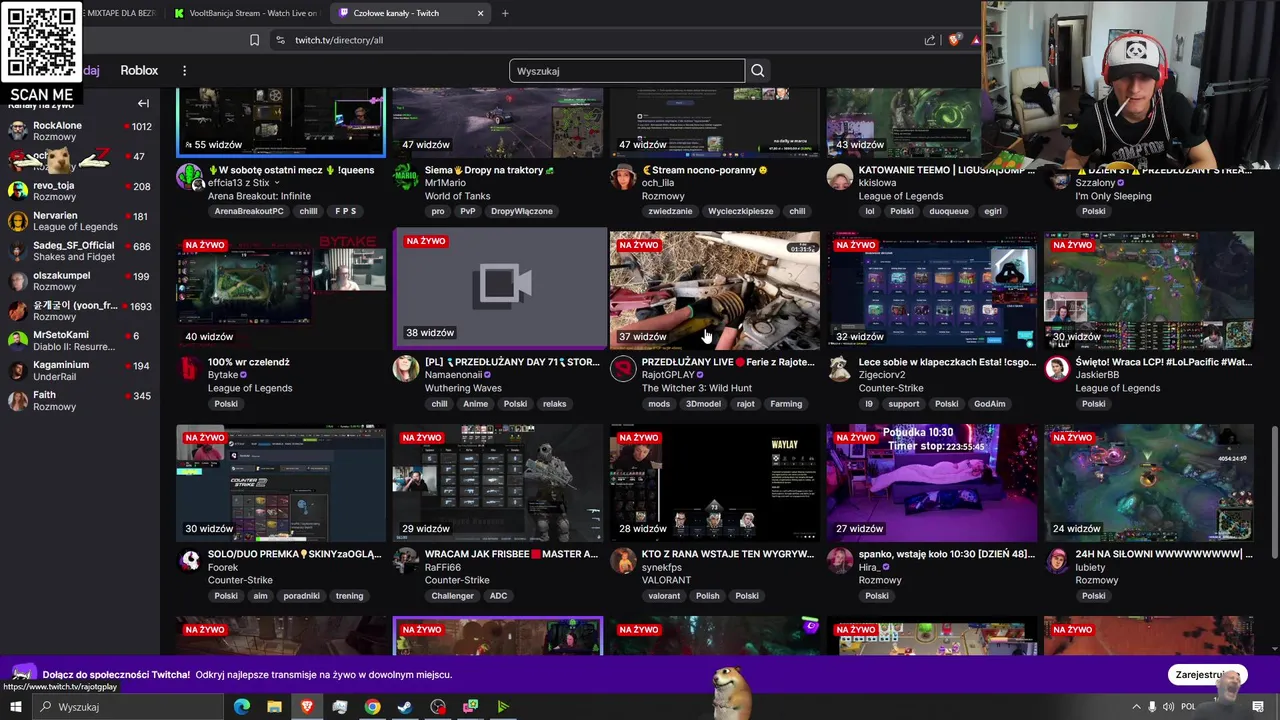Open the Roblox navigation item
This screenshot has height=720, width=1280.
[139, 70]
